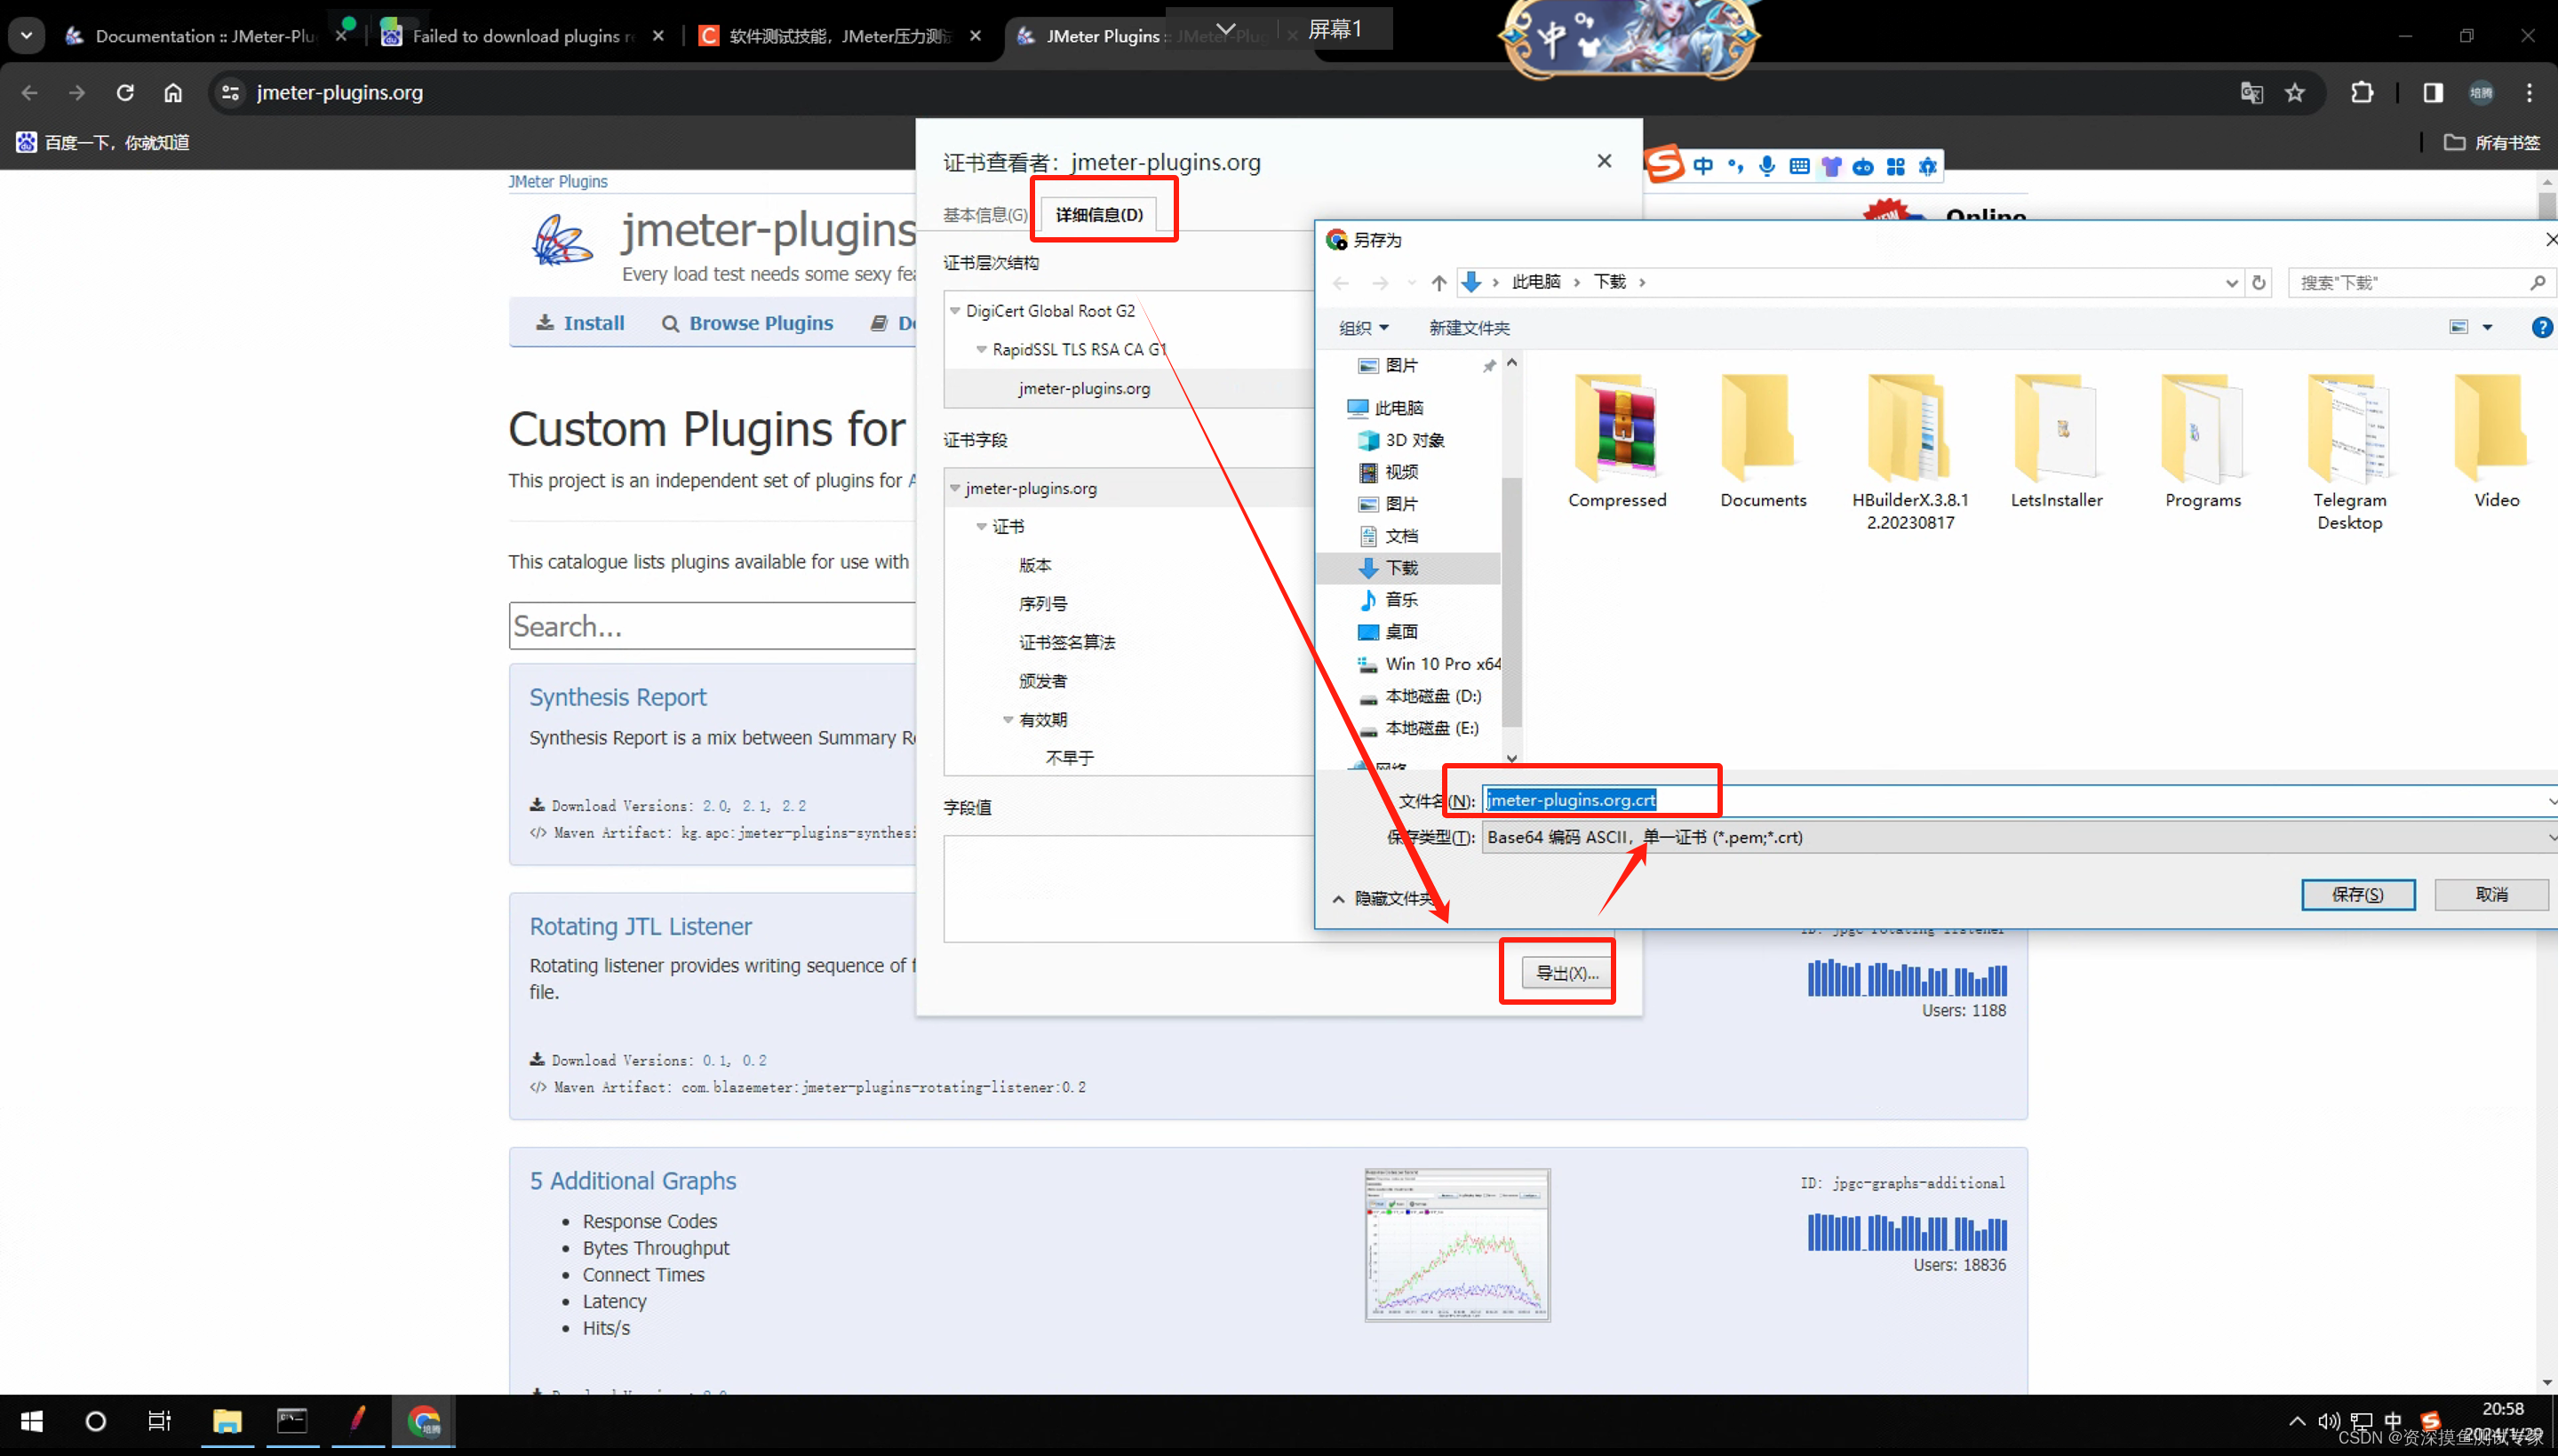
Task: Reload the jmeter-plugins.org page
Action: coord(125,92)
